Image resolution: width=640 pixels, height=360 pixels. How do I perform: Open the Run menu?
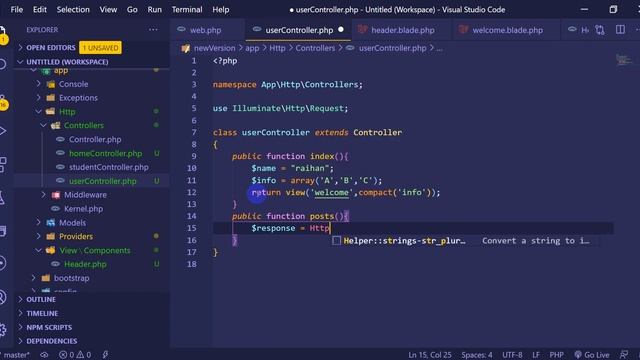(x=154, y=9)
